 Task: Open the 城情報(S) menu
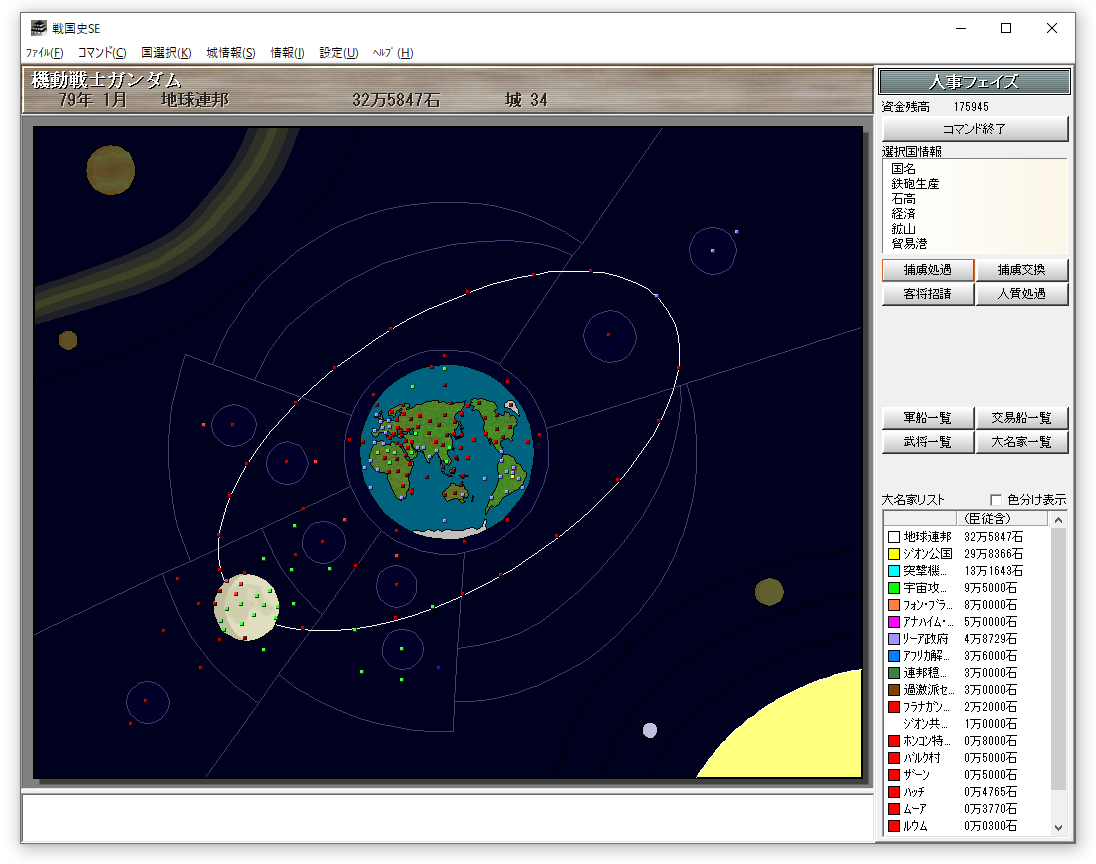[231, 53]
